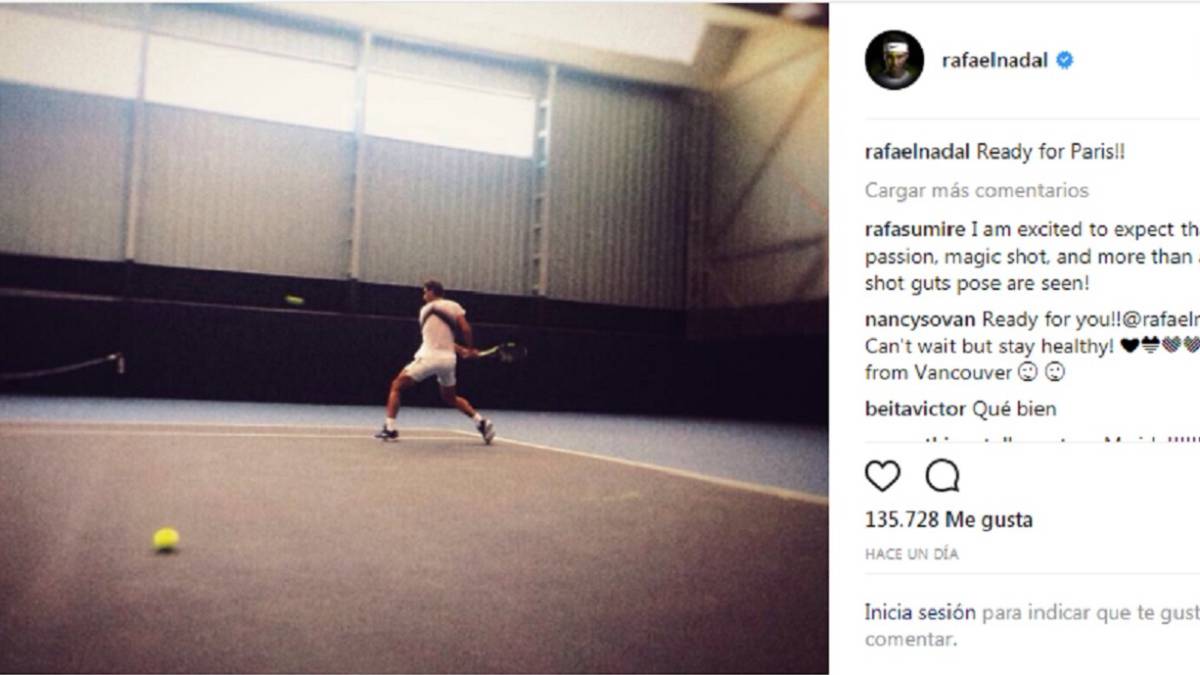This screenshot has width=1200, height=675.
Task: Click the tennis practice photo
Action: coord(414,338)
